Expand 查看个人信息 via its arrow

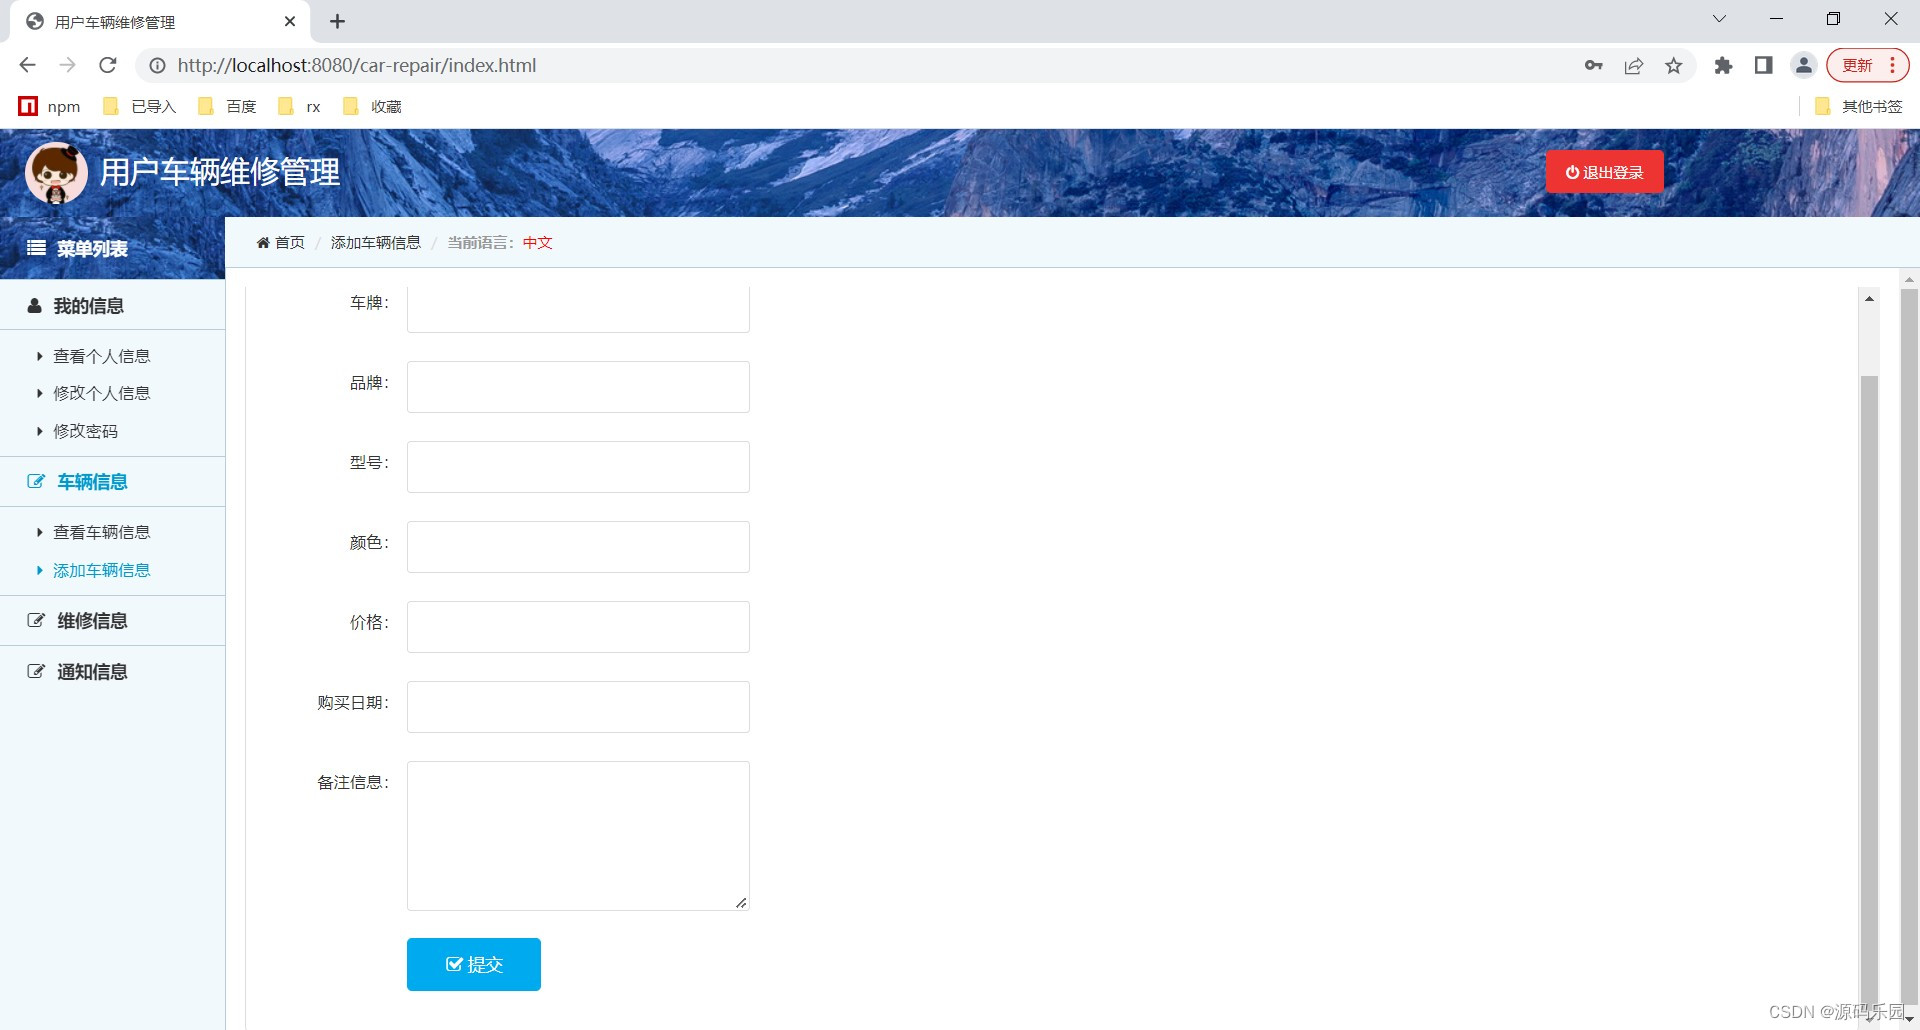[41, 356]
